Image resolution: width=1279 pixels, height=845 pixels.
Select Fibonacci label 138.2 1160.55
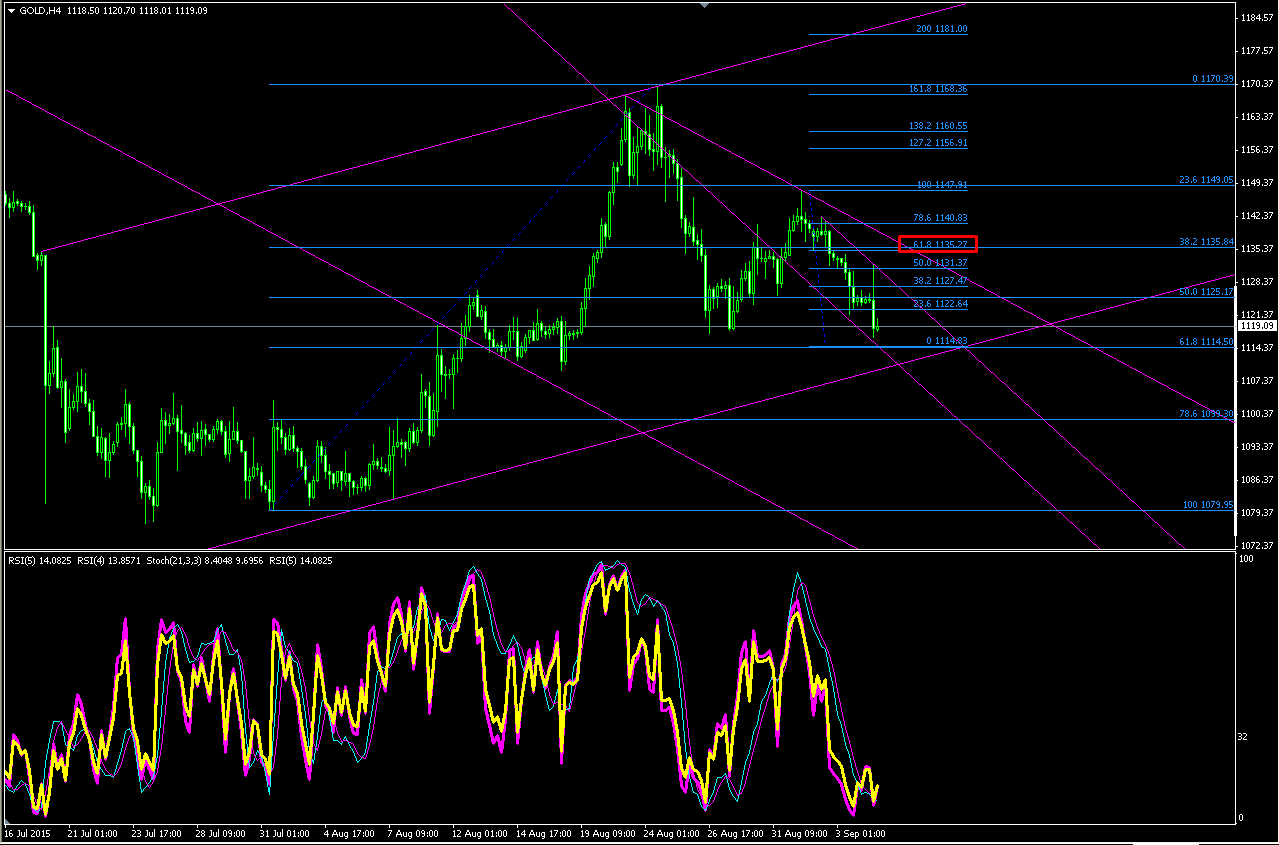click(937, 126)
